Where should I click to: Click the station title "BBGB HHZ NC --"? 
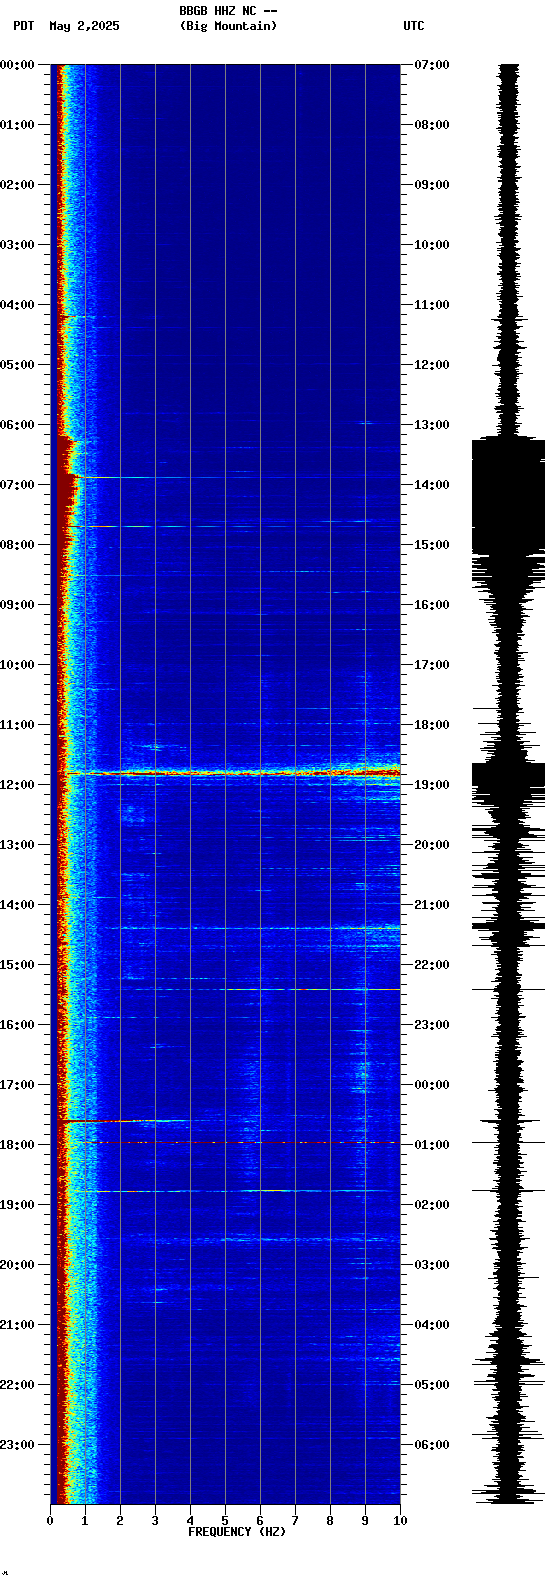pos(228,11)
